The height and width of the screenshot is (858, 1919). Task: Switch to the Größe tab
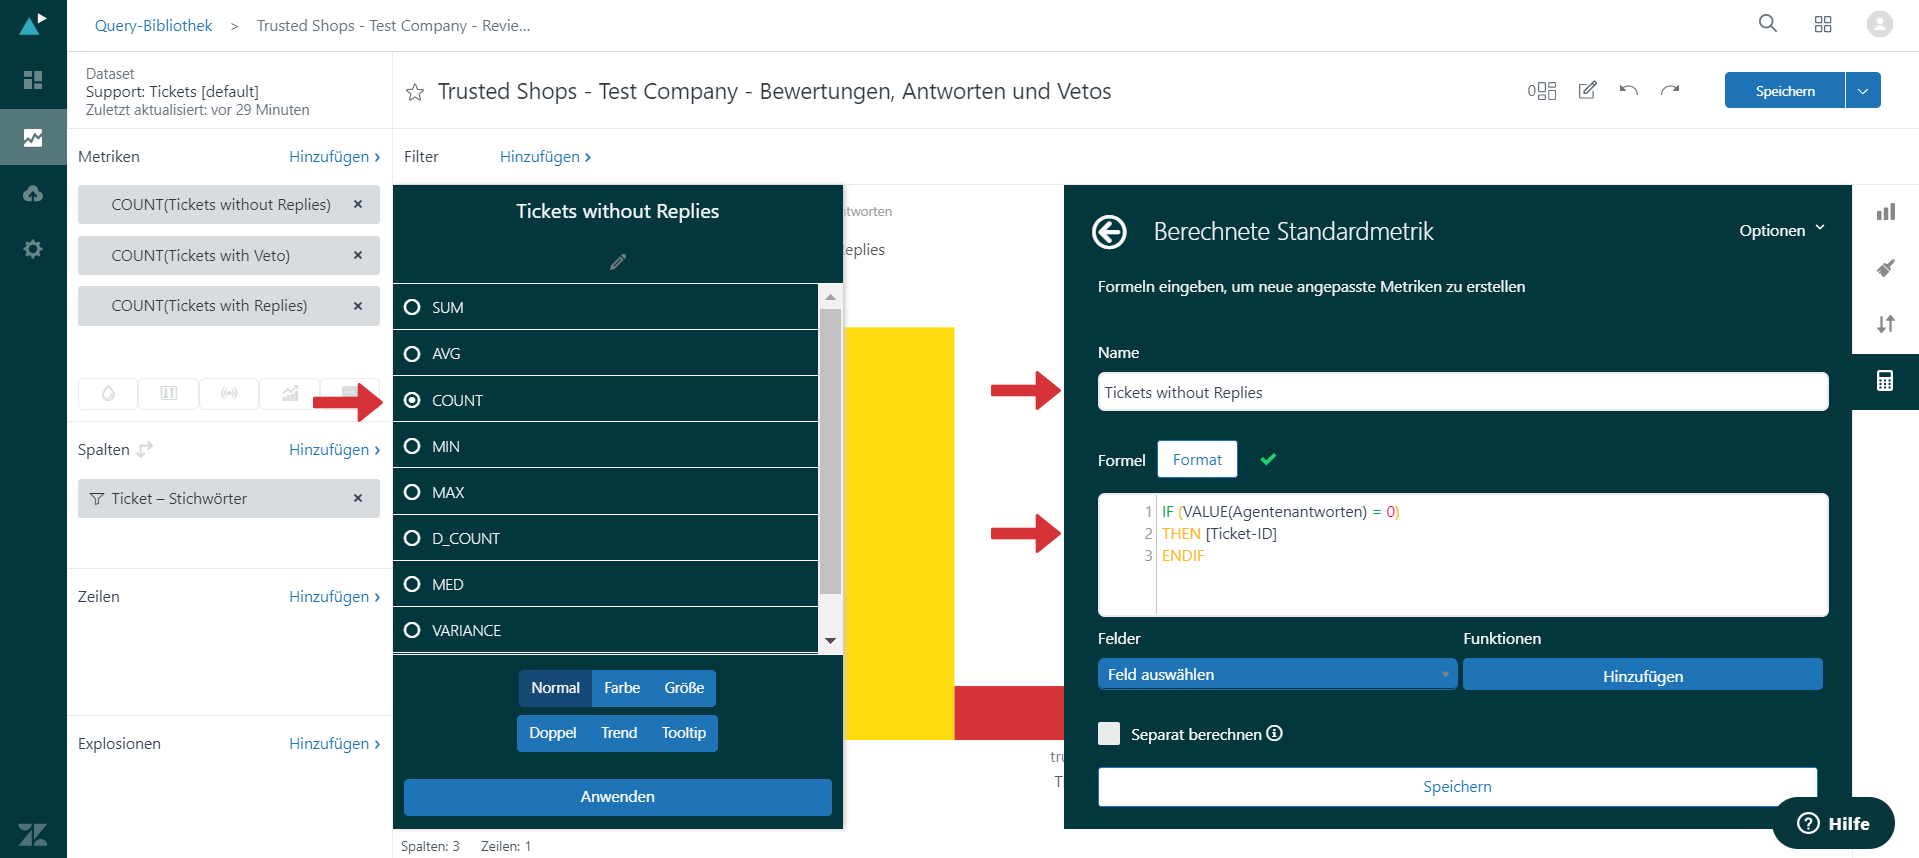click(684, 688)
